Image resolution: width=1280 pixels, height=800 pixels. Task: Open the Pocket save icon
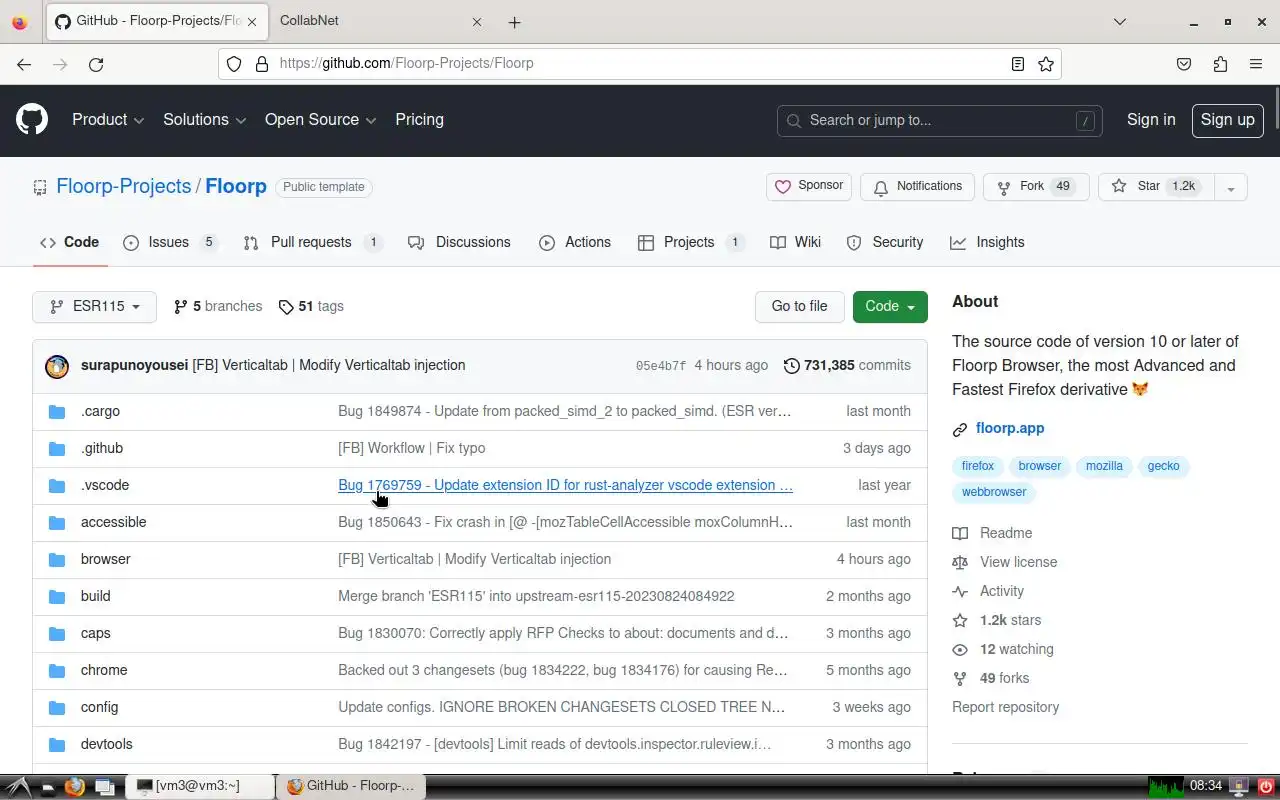(1184, 64)
